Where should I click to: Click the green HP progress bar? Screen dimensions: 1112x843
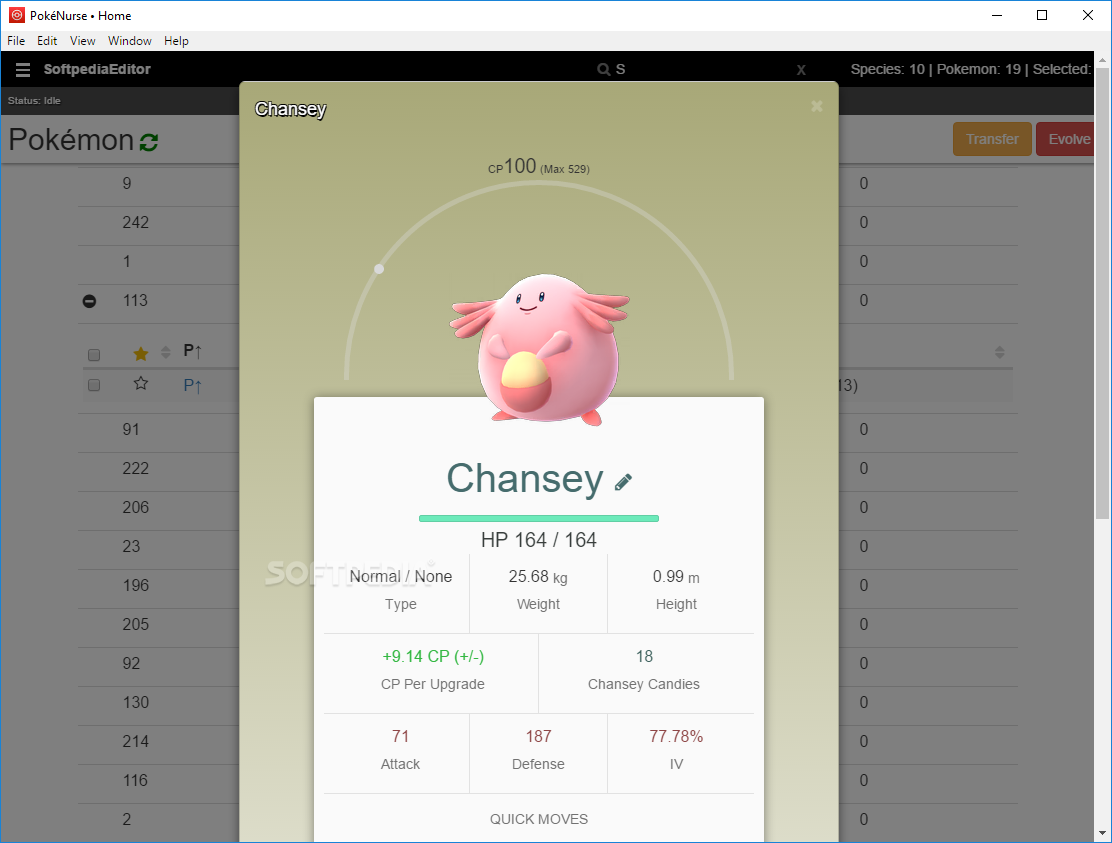[539, 518]
